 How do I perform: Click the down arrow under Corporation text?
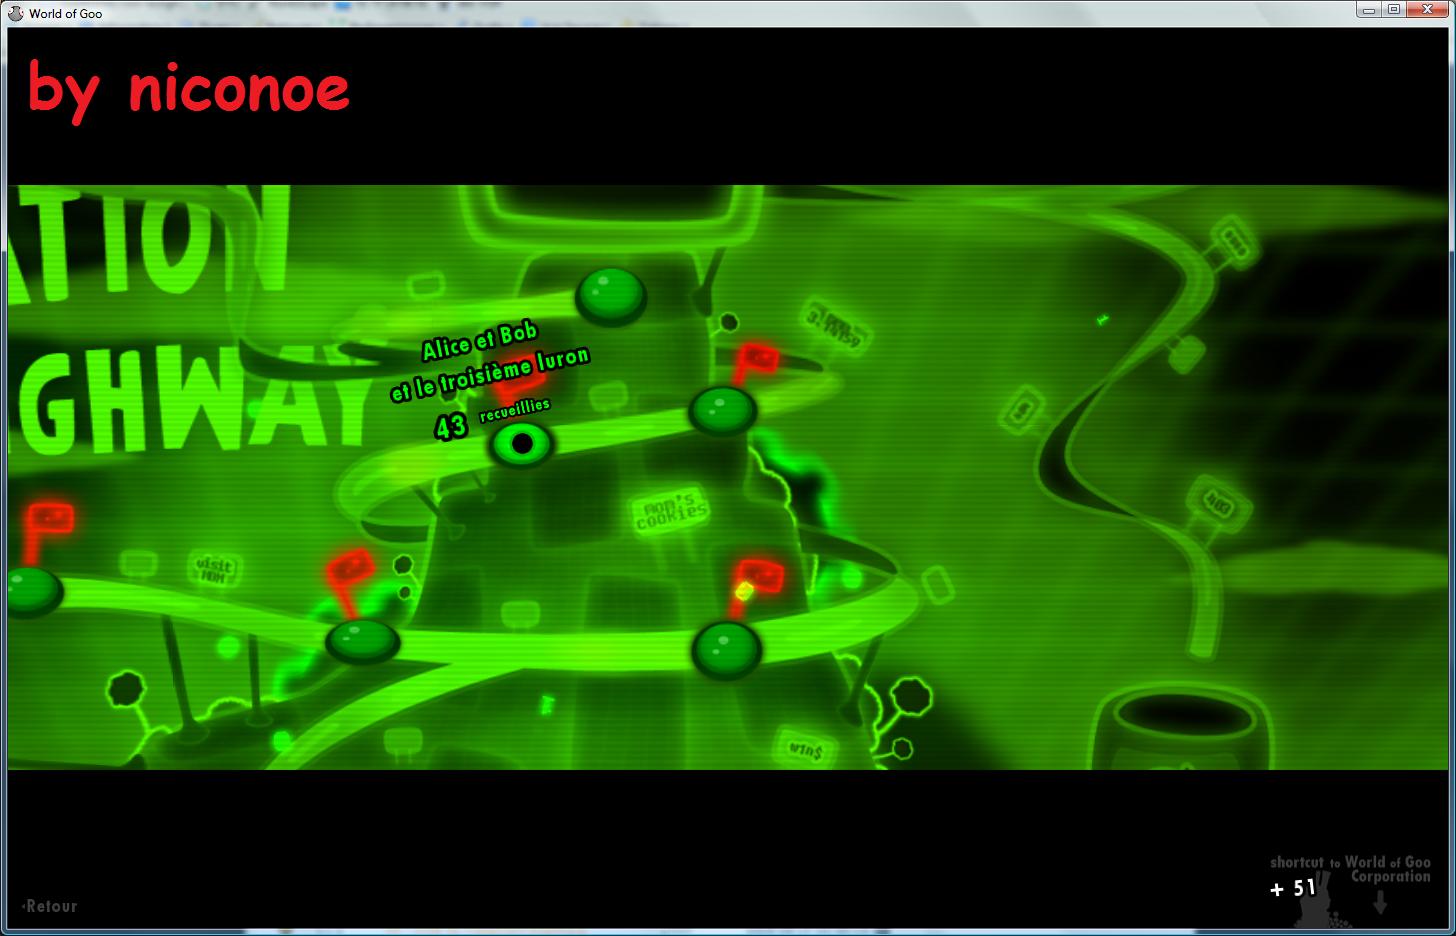point(1380,902)
